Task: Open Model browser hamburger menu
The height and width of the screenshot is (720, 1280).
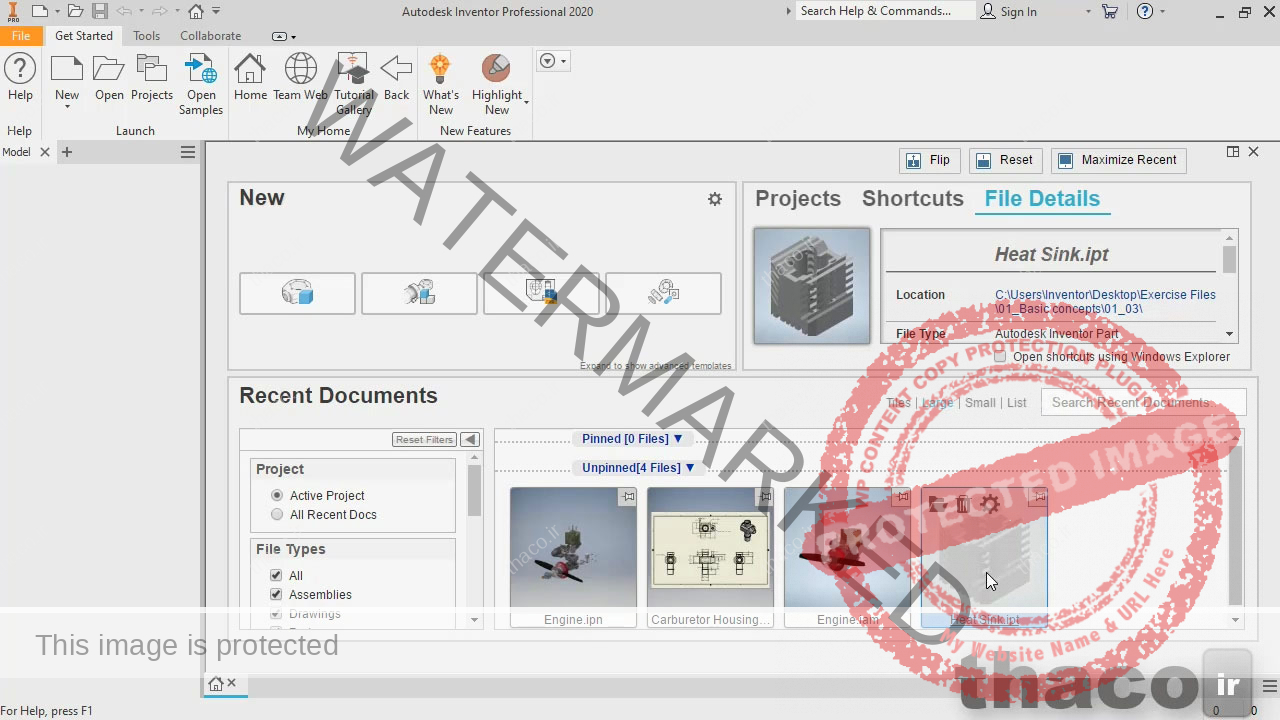Action: click(x=187, y=152)
